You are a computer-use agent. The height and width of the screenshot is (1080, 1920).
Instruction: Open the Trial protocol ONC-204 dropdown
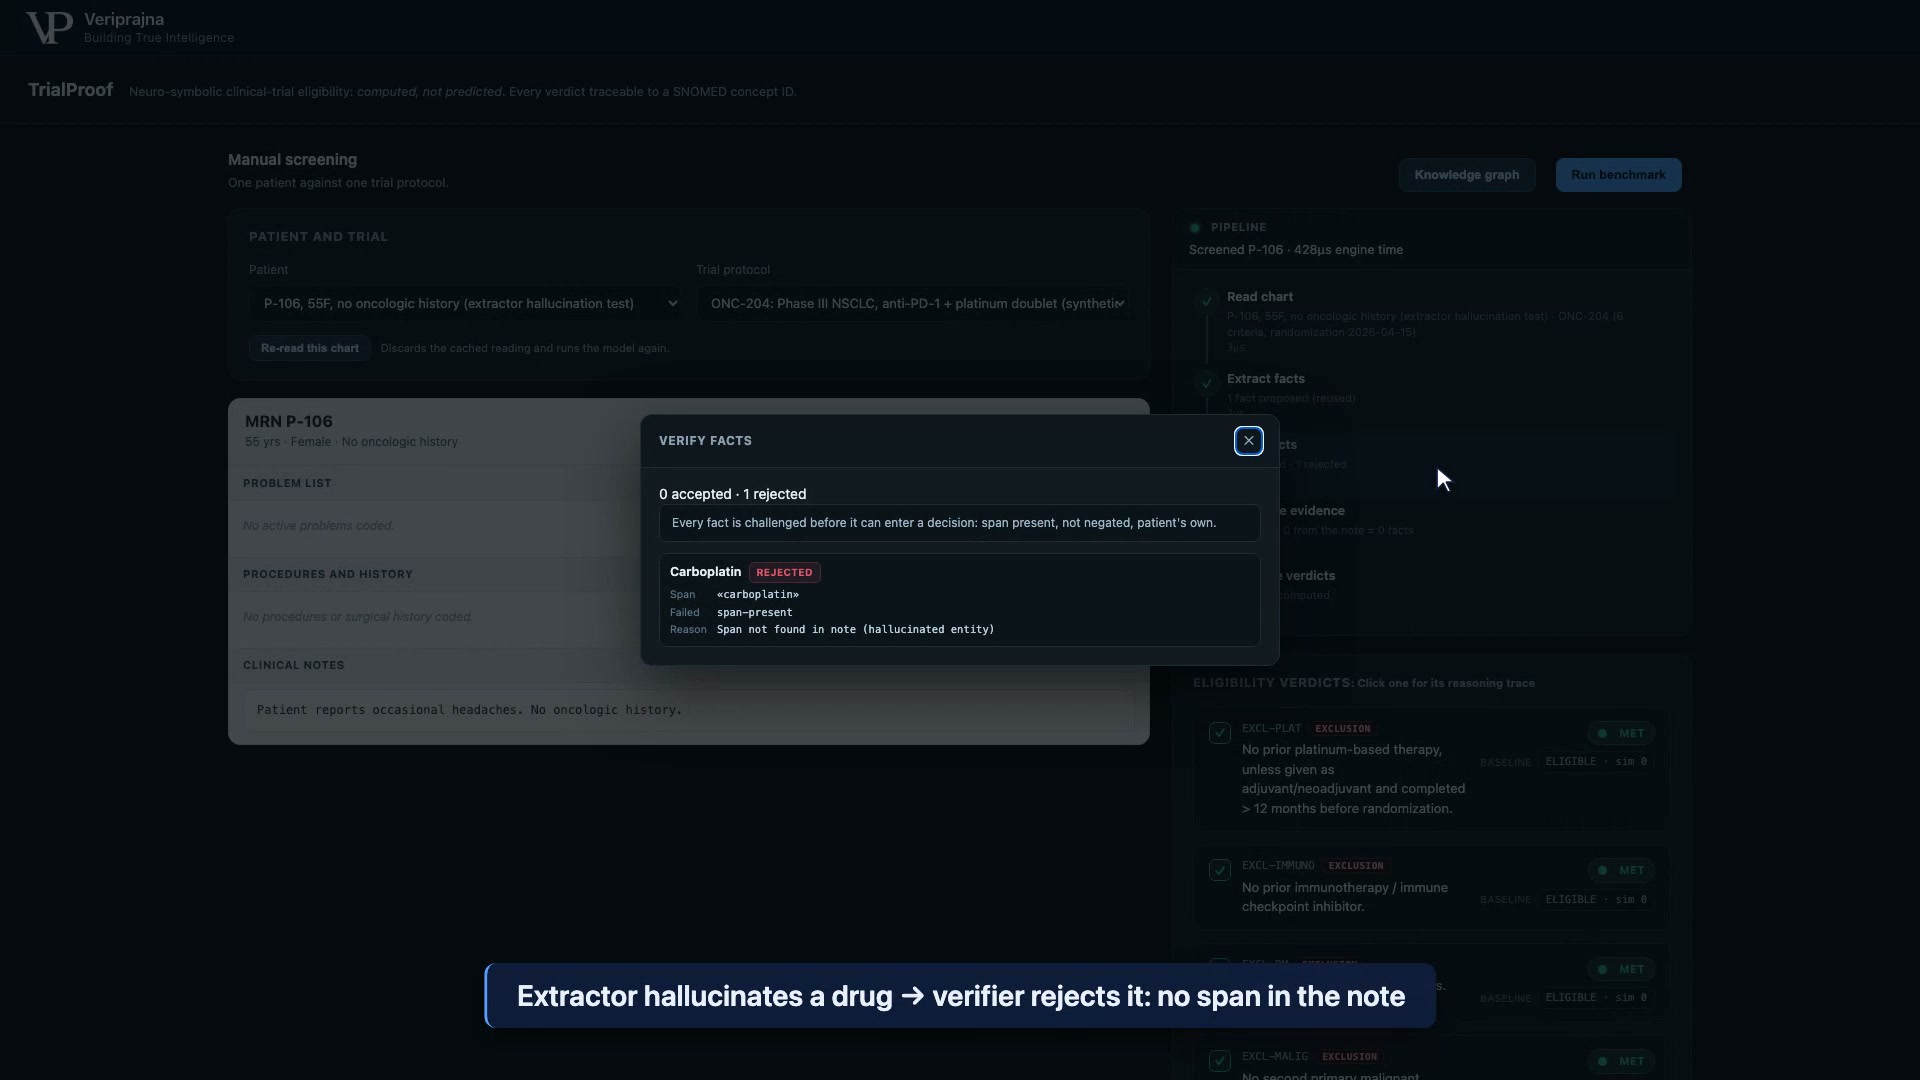(x=915, y=303)
